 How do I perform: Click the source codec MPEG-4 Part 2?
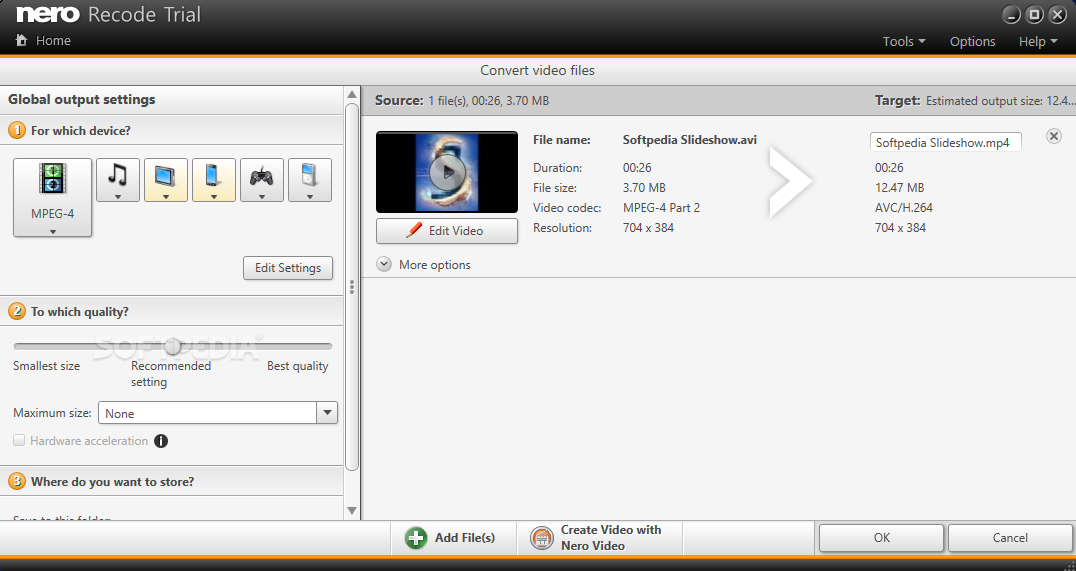coord(662,207)
